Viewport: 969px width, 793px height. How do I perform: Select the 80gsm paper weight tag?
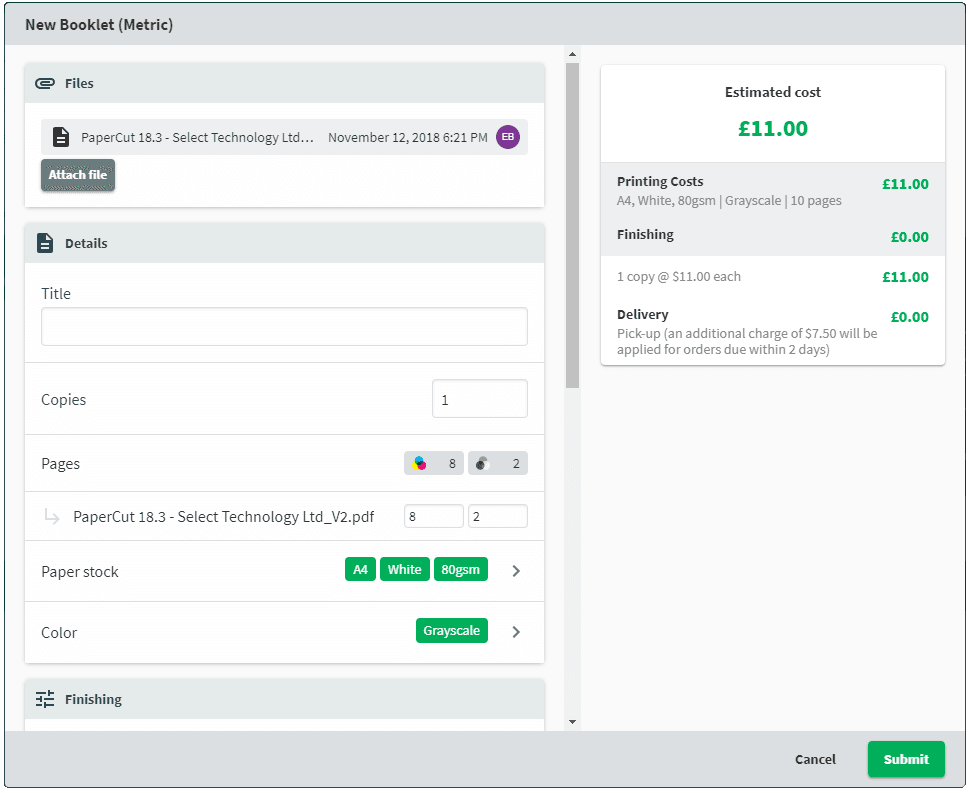click(x=460, y=569)
